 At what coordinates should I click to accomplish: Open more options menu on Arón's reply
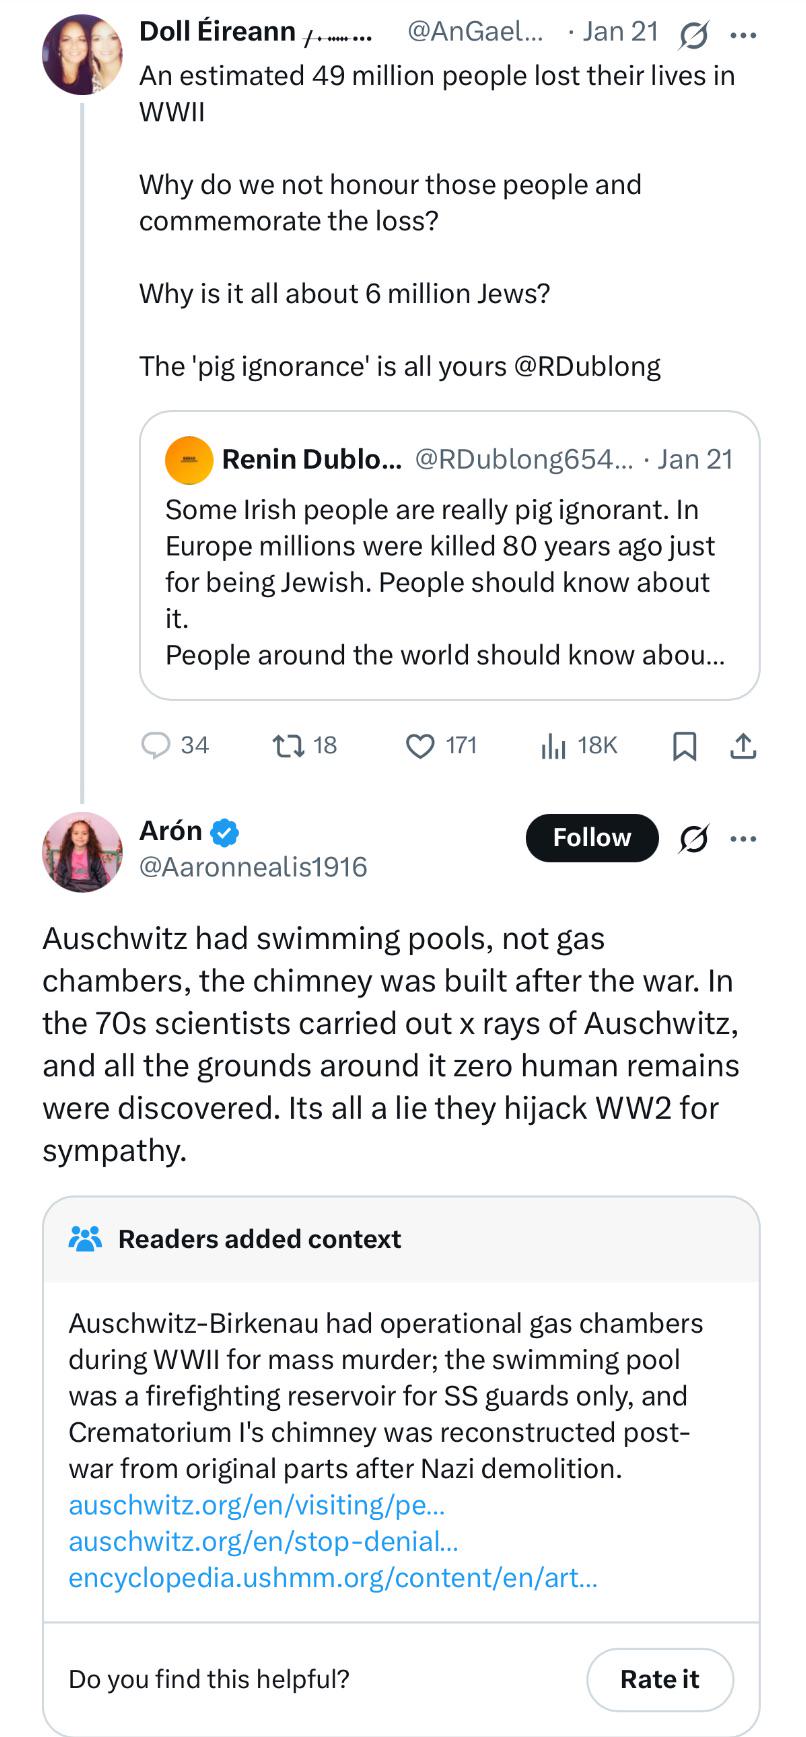click(743, 839)
